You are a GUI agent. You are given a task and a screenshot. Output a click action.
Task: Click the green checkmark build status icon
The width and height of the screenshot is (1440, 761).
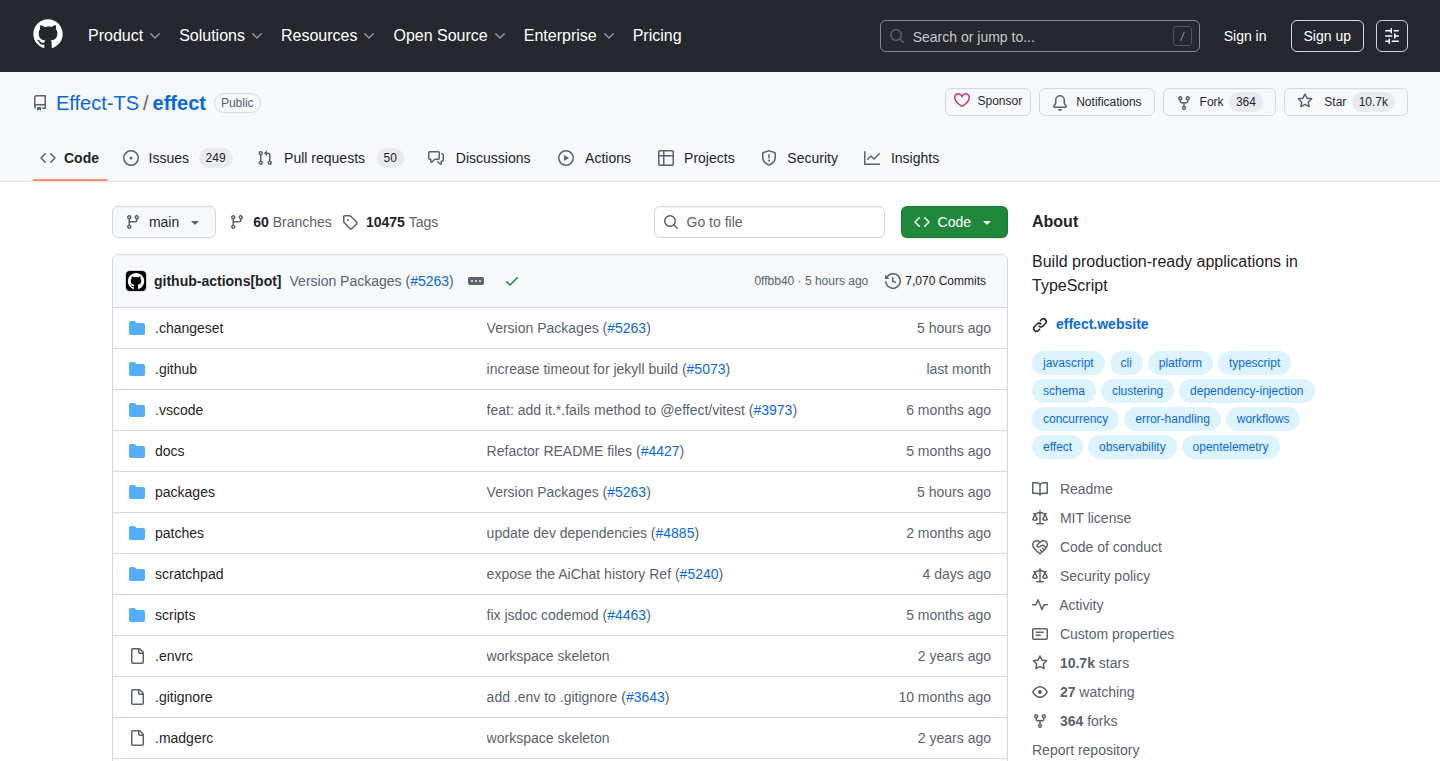coord(512,281)
